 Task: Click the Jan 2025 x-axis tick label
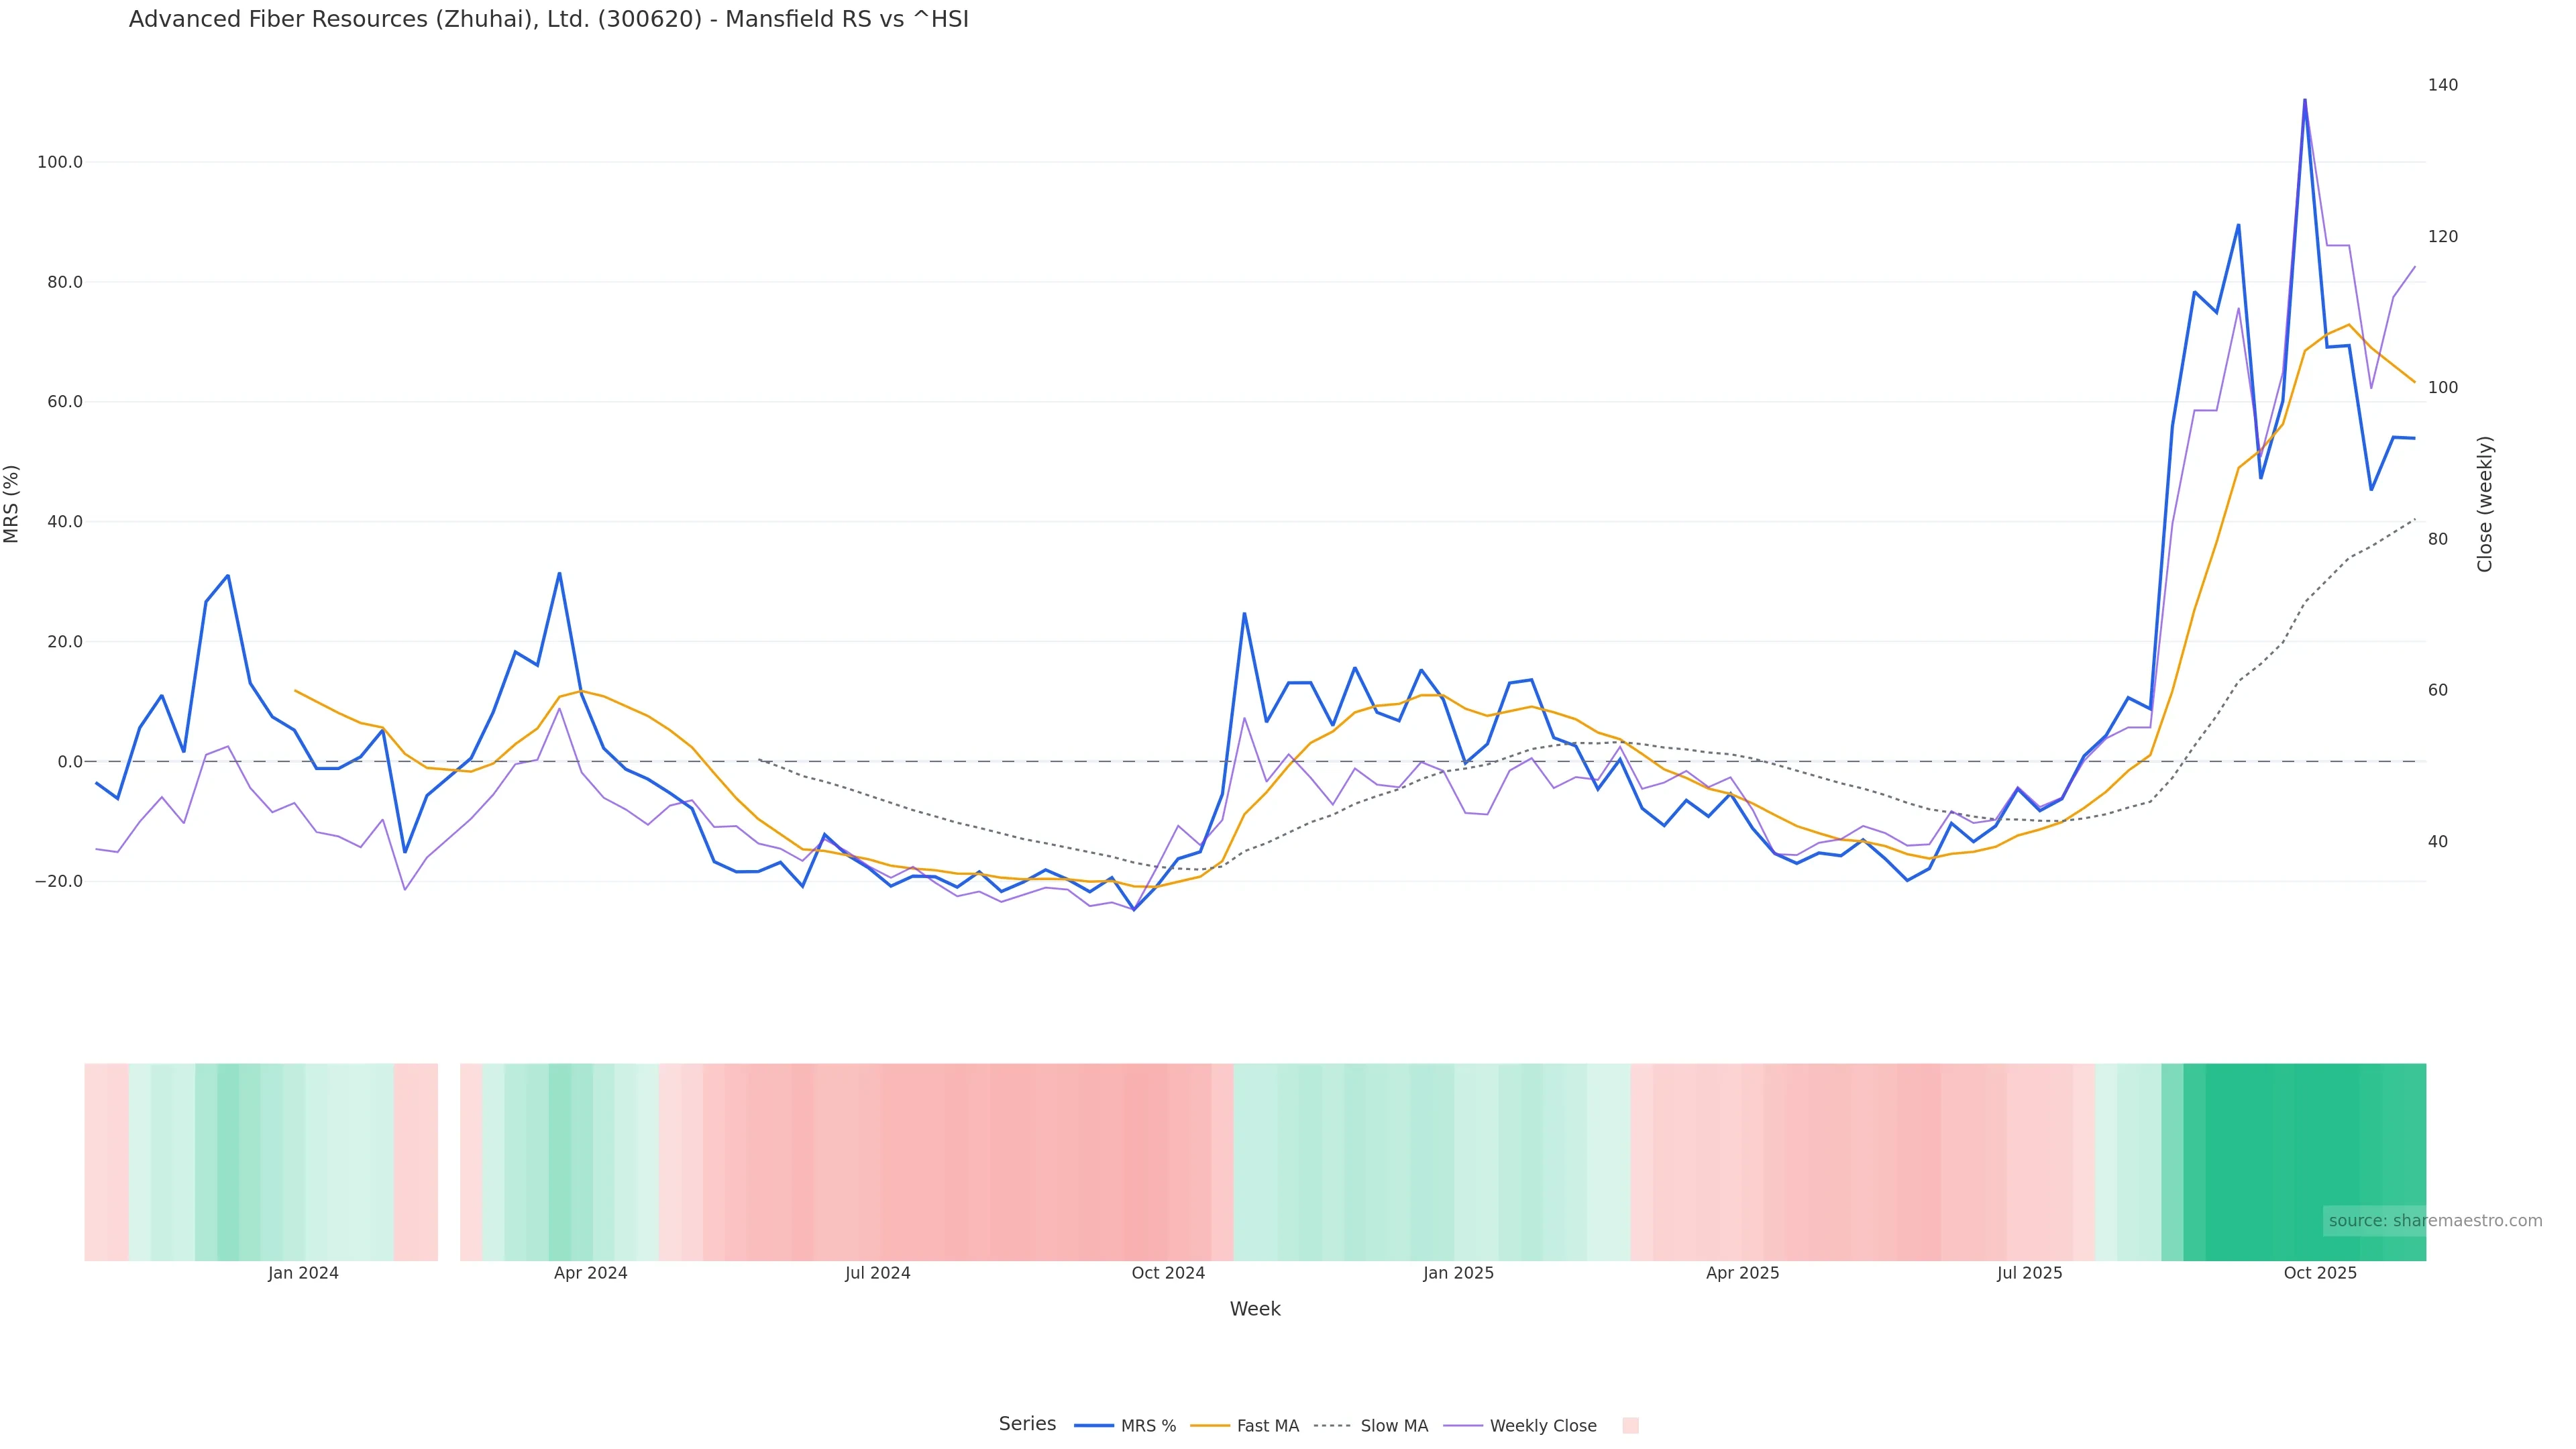coord(1458,1273)
